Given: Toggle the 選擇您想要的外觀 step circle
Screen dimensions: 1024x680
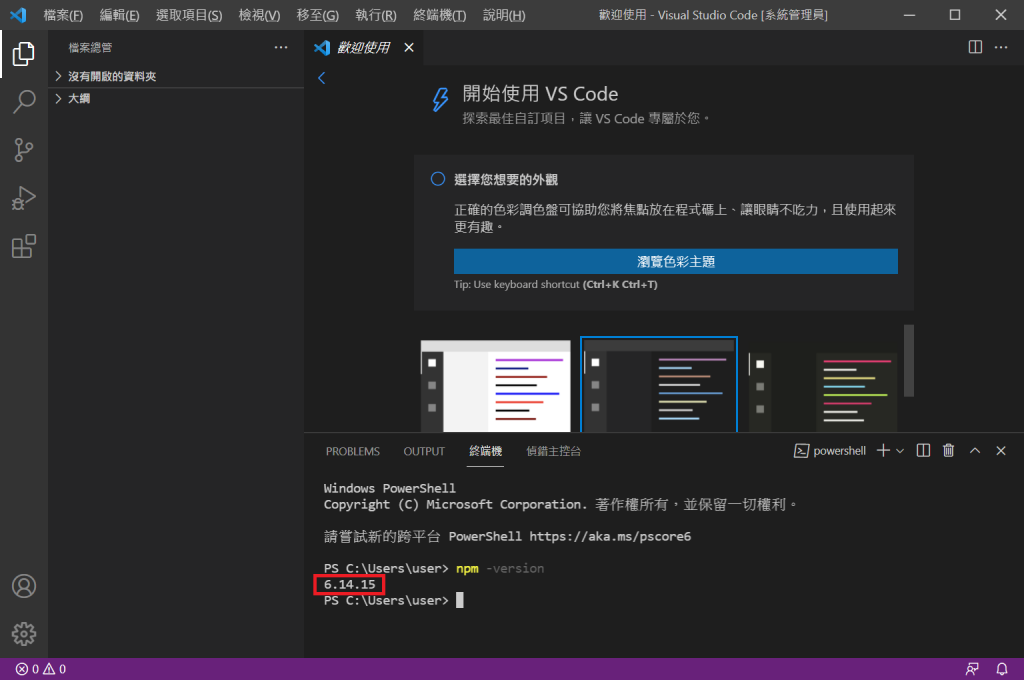Looking at the screenshot, I should (438, 179).
